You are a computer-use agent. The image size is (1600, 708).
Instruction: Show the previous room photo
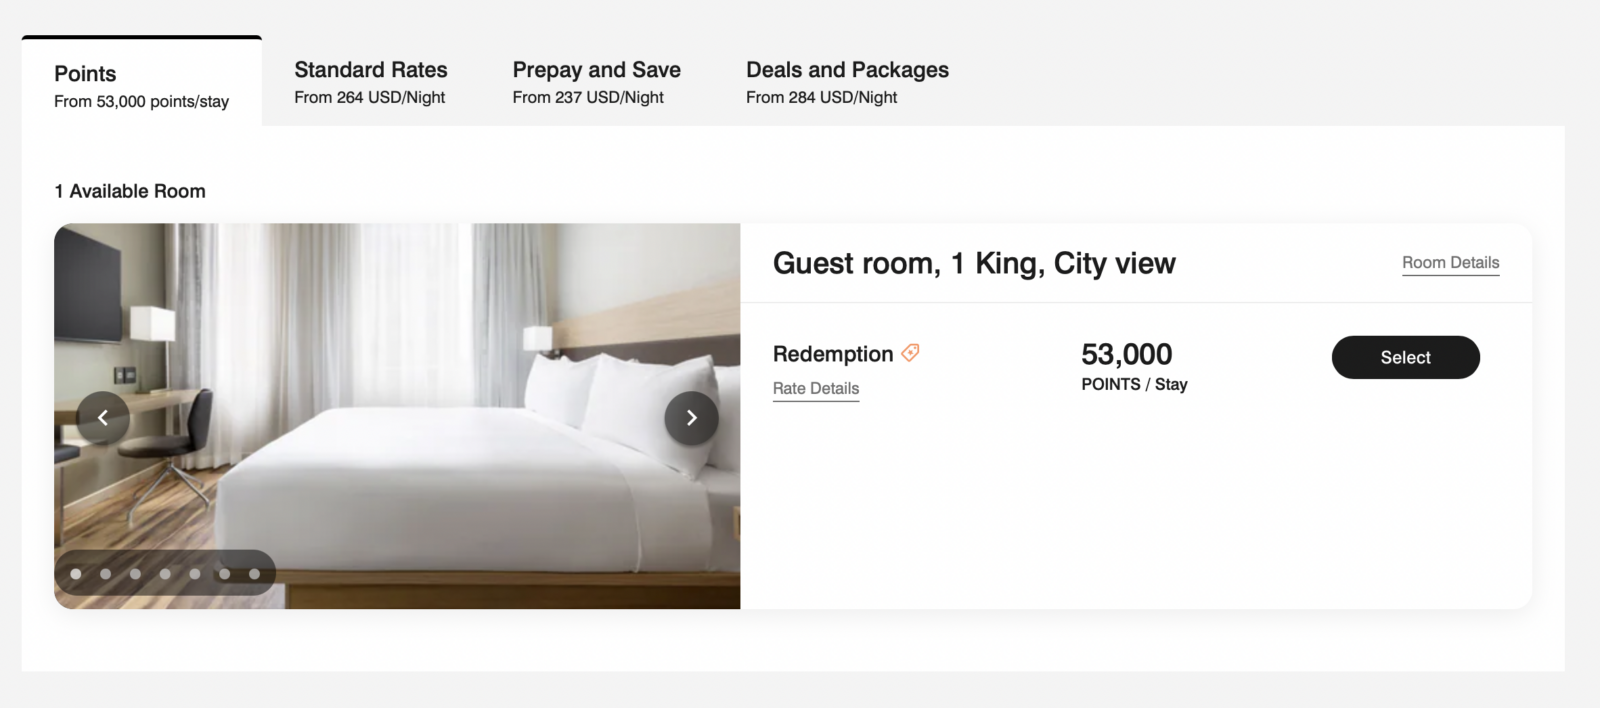[103, 418]
